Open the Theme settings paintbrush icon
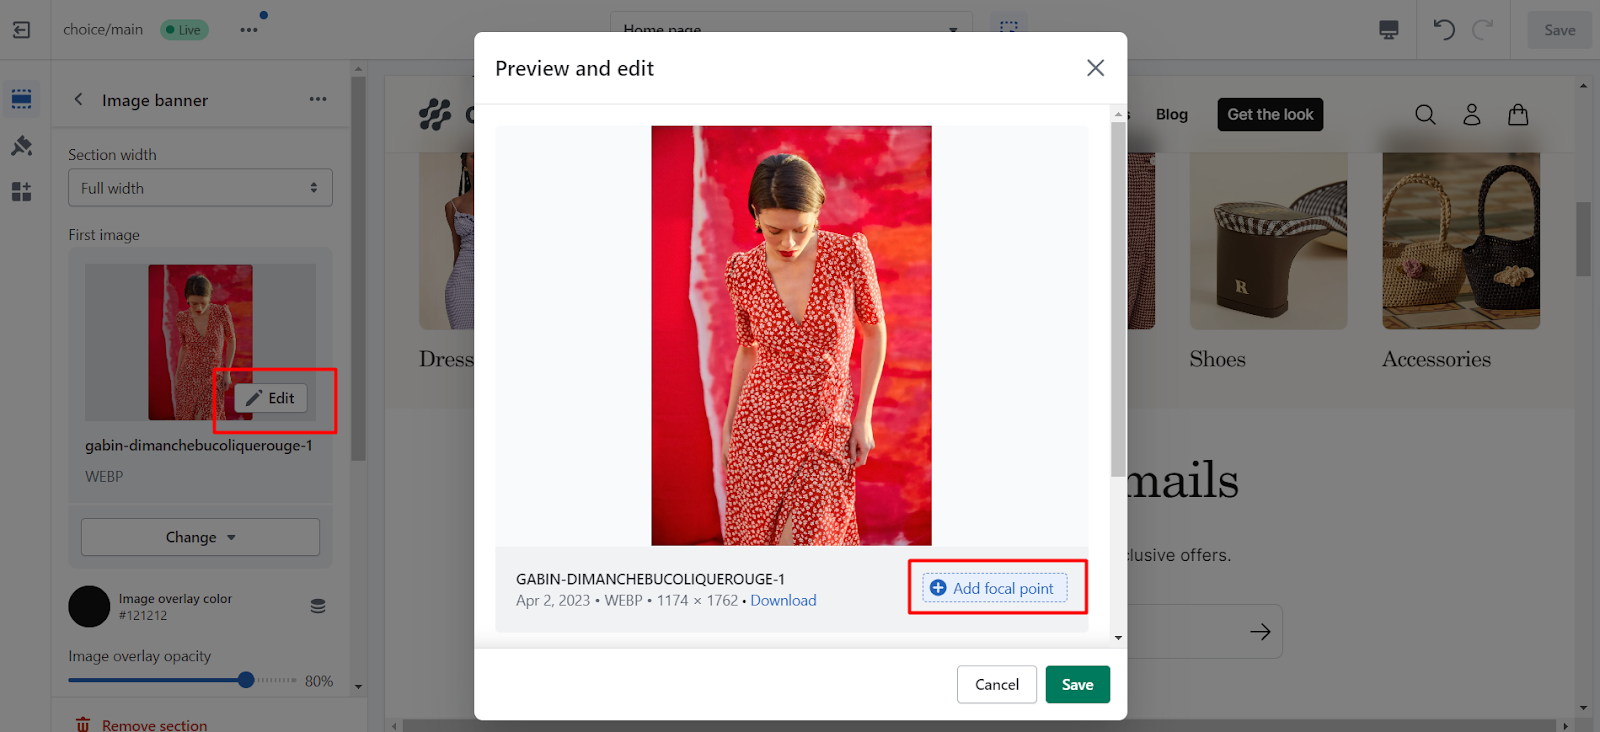The height and width of the screenshot is (732, 1600). (21, 146)
